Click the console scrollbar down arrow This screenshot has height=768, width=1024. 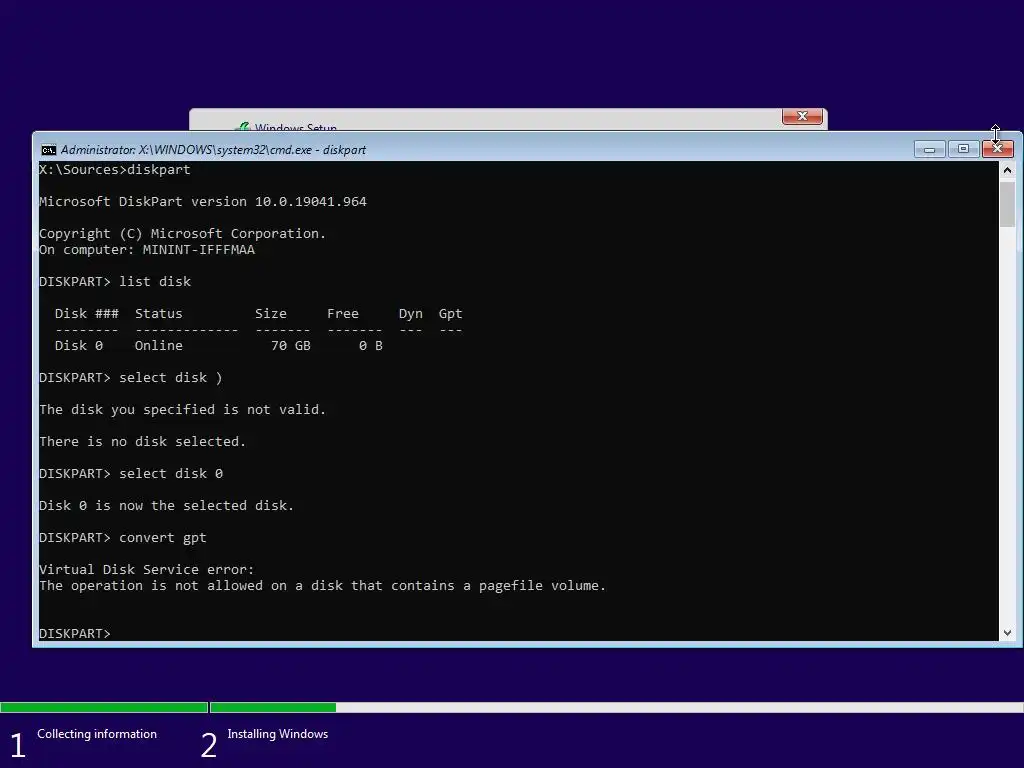point(1007,632)
